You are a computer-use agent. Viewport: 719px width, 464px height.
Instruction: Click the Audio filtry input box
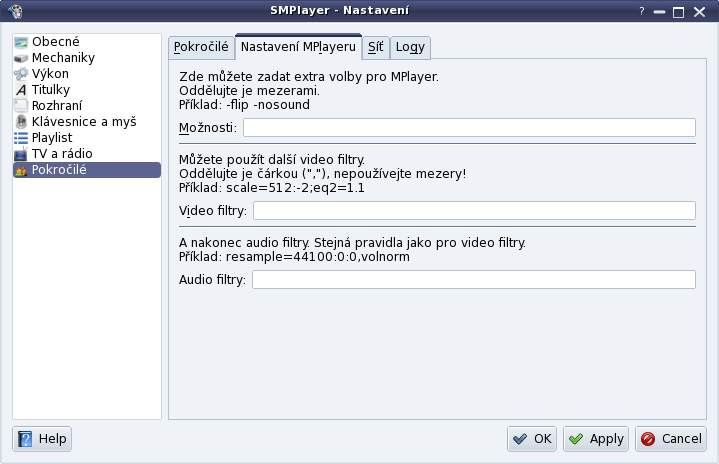(x=474, y=280)
